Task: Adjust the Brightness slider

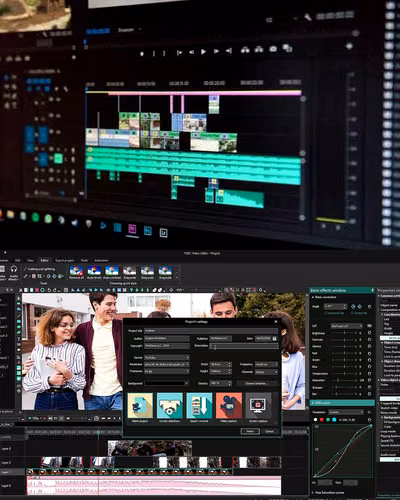Action: (344, 333)
